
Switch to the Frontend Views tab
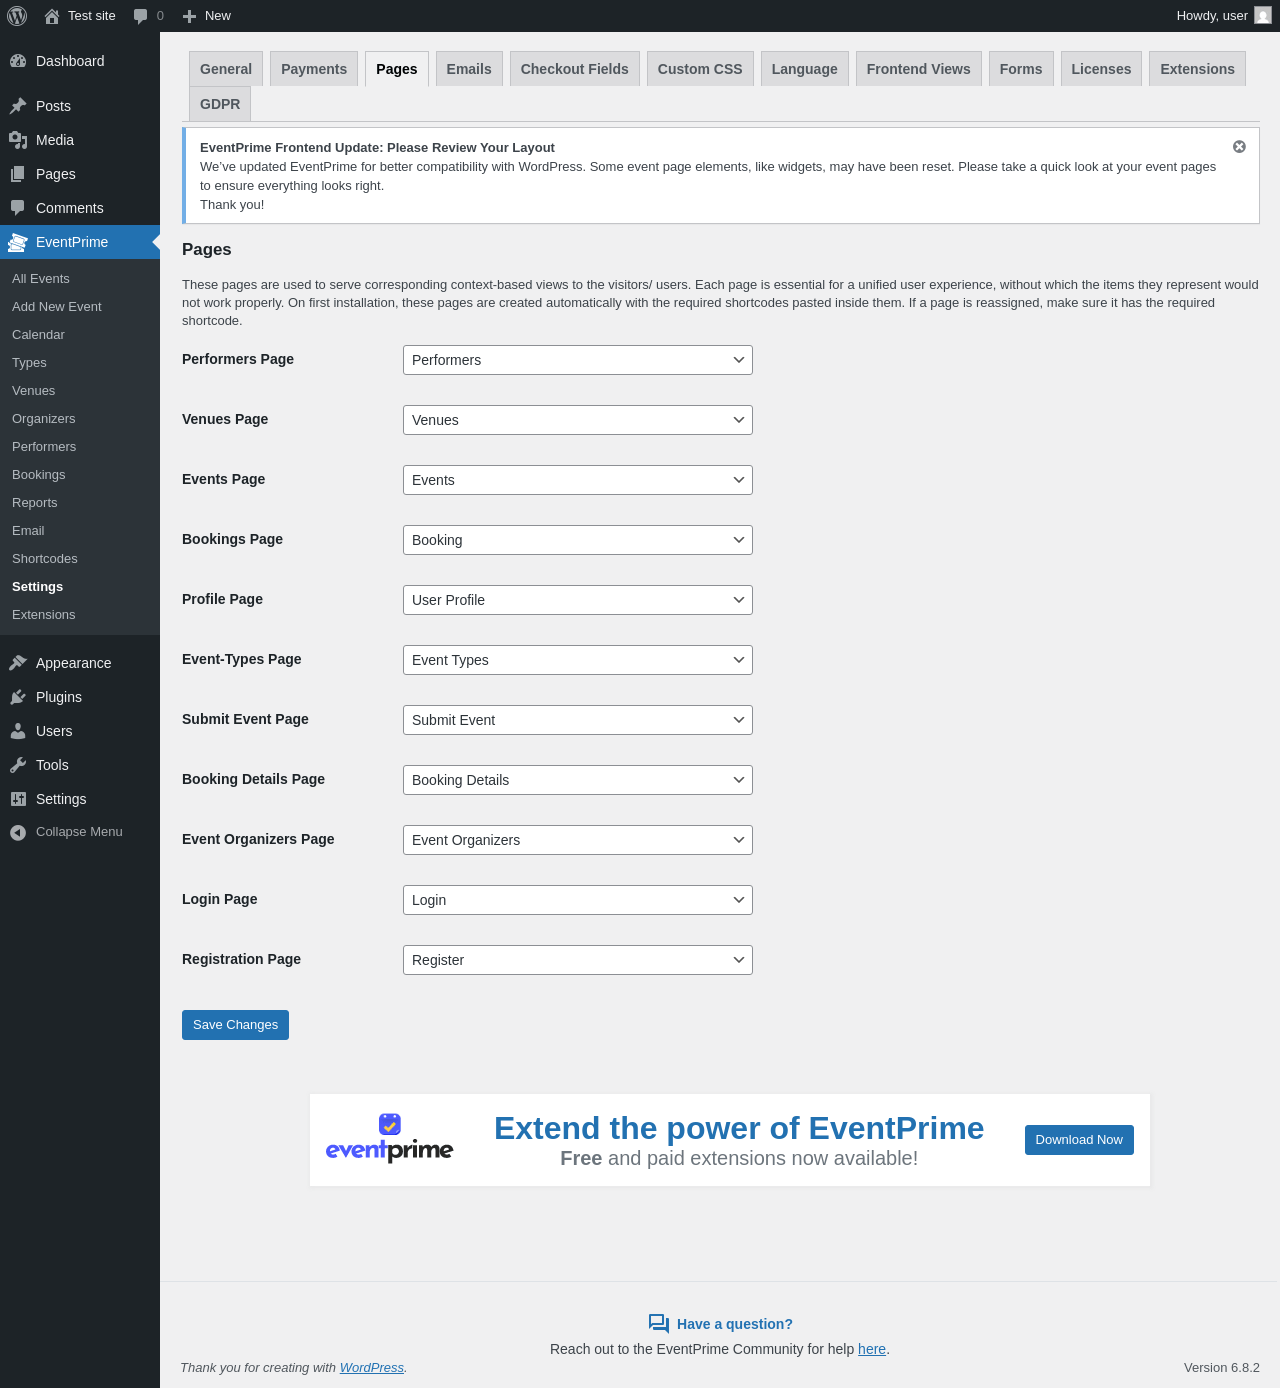919,69
